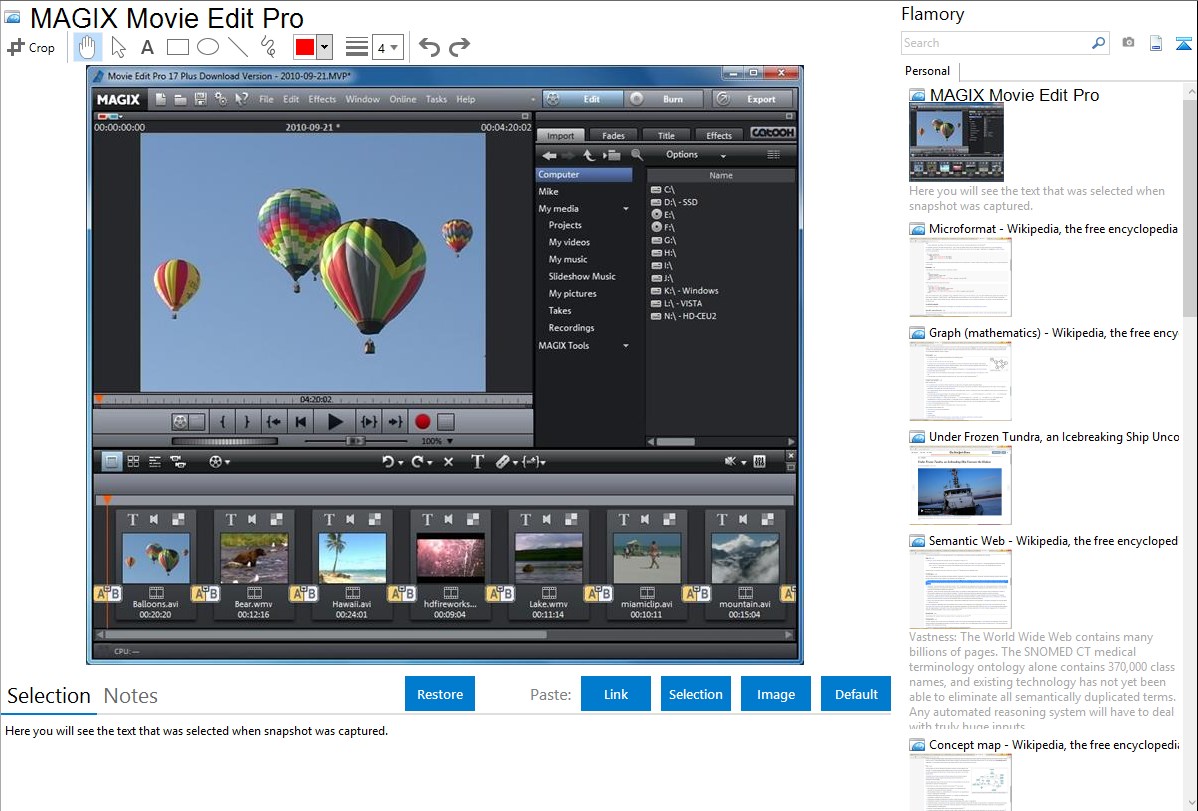Switch to Edit mode in MAGIX
Screen dimensions: 1198x811
point(583,99)
